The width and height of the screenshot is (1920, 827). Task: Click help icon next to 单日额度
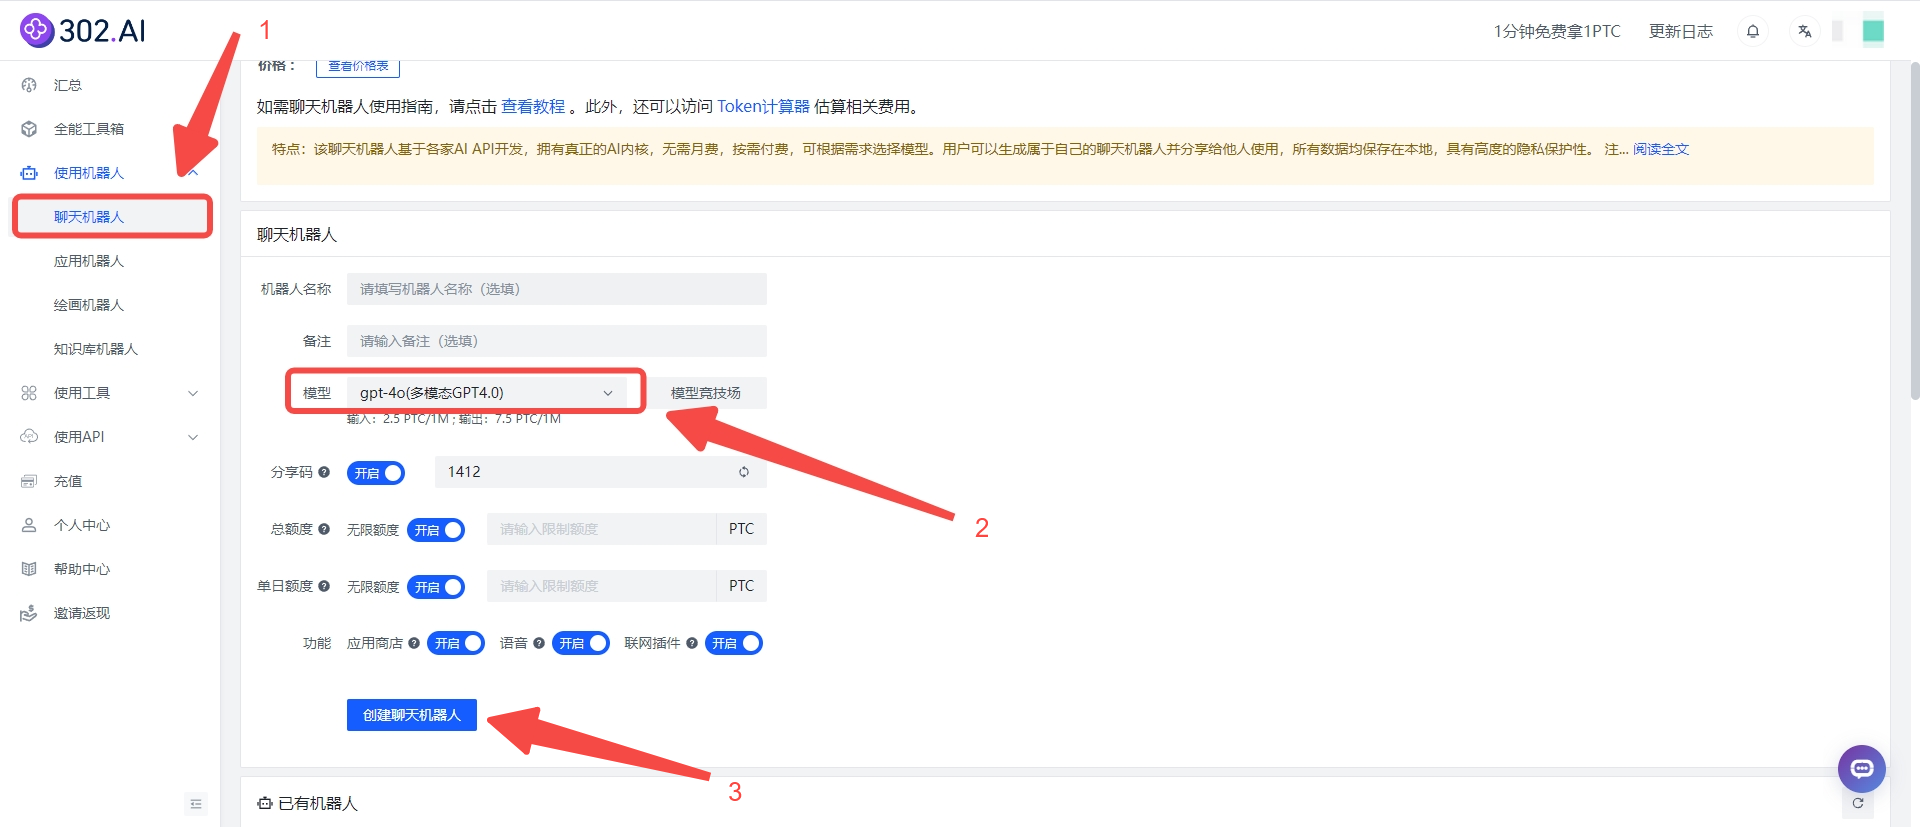click(x=324, y=586)
